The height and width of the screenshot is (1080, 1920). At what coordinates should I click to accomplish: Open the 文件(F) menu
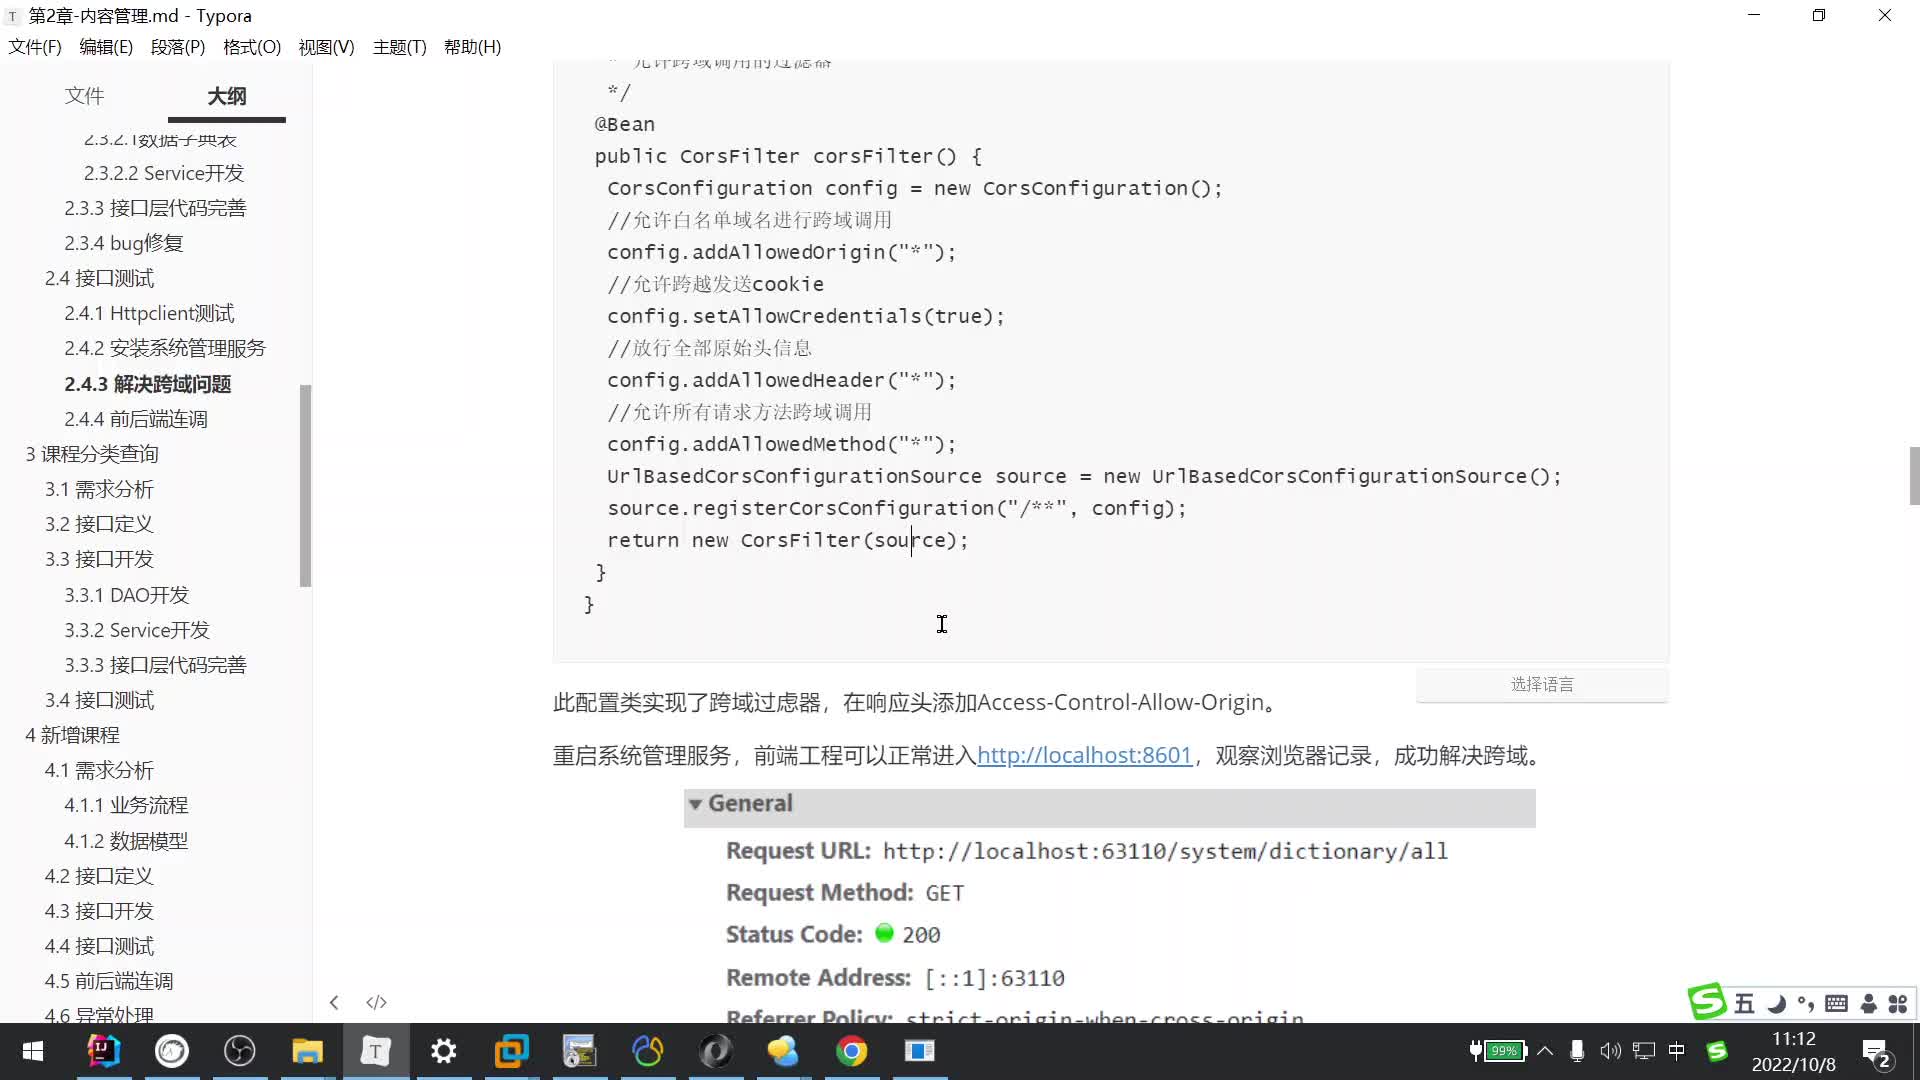tap(35, 47)
